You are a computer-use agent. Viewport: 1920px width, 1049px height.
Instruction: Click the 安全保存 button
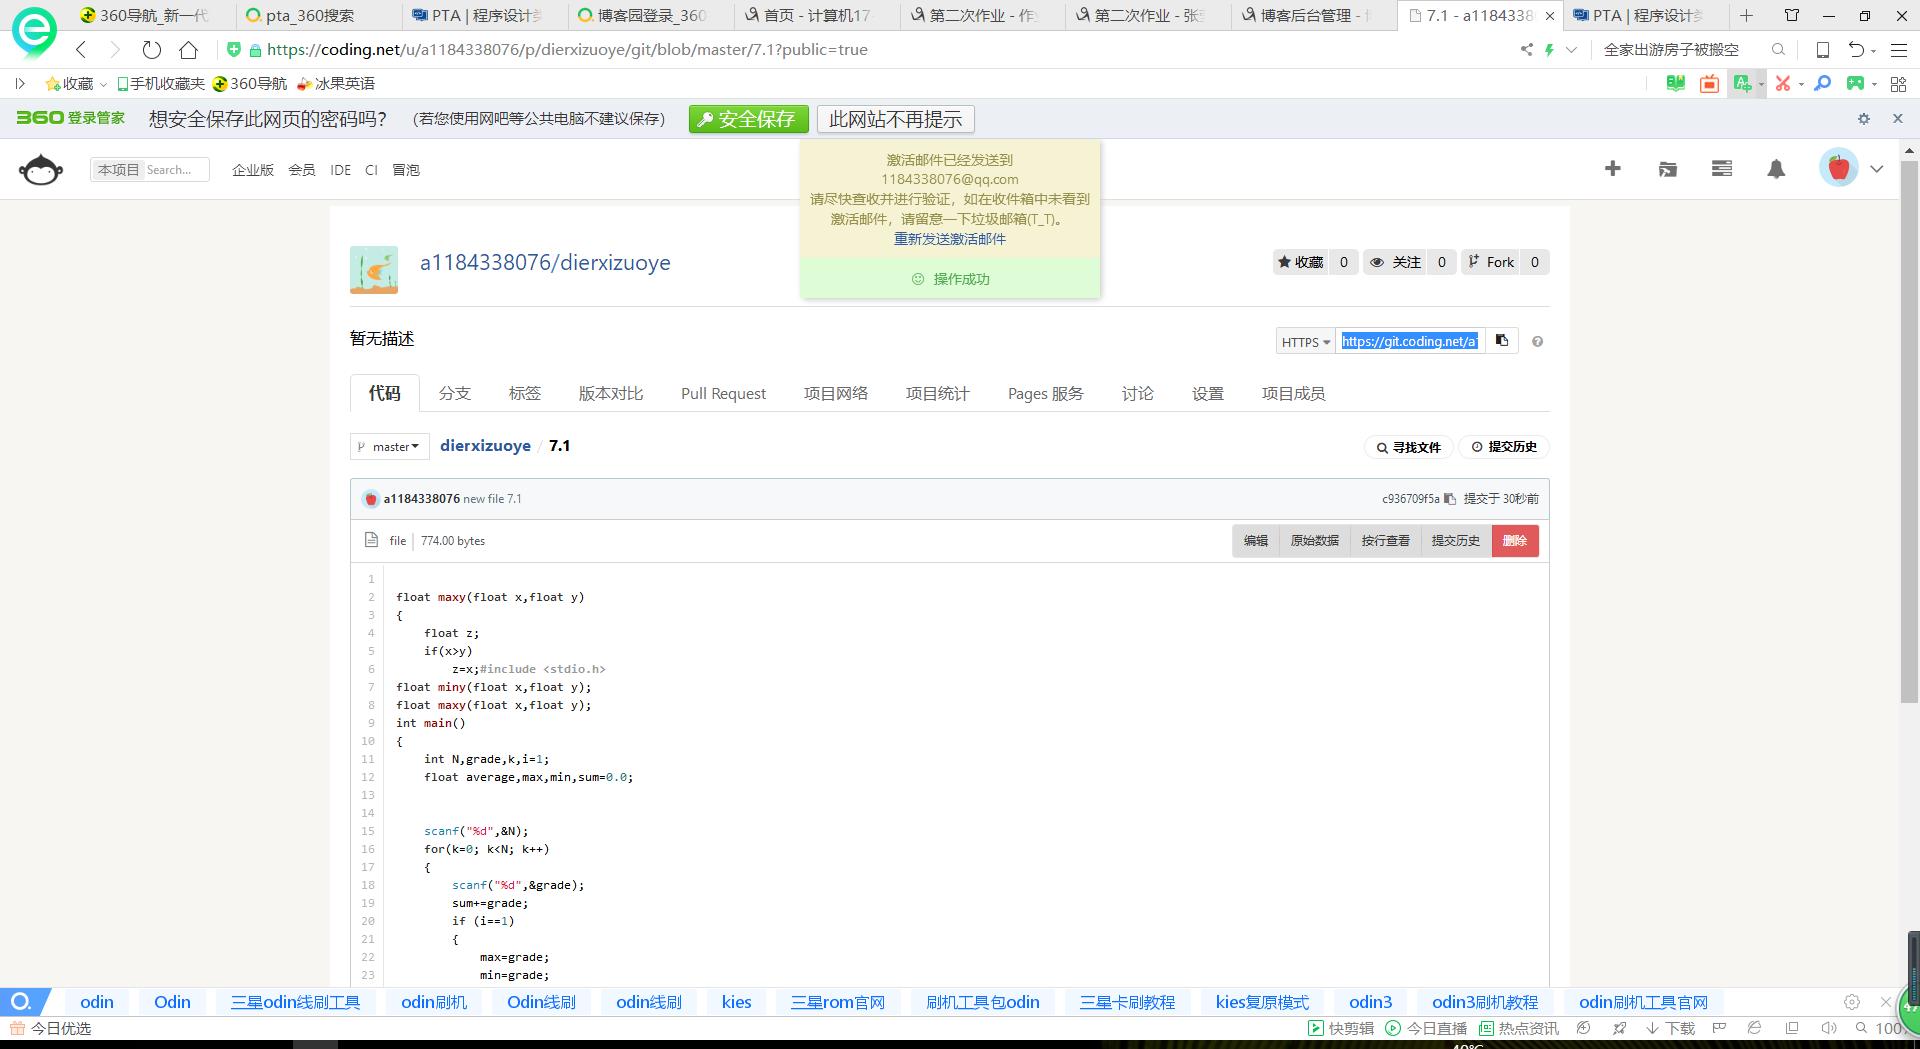[x=748, y=119]
